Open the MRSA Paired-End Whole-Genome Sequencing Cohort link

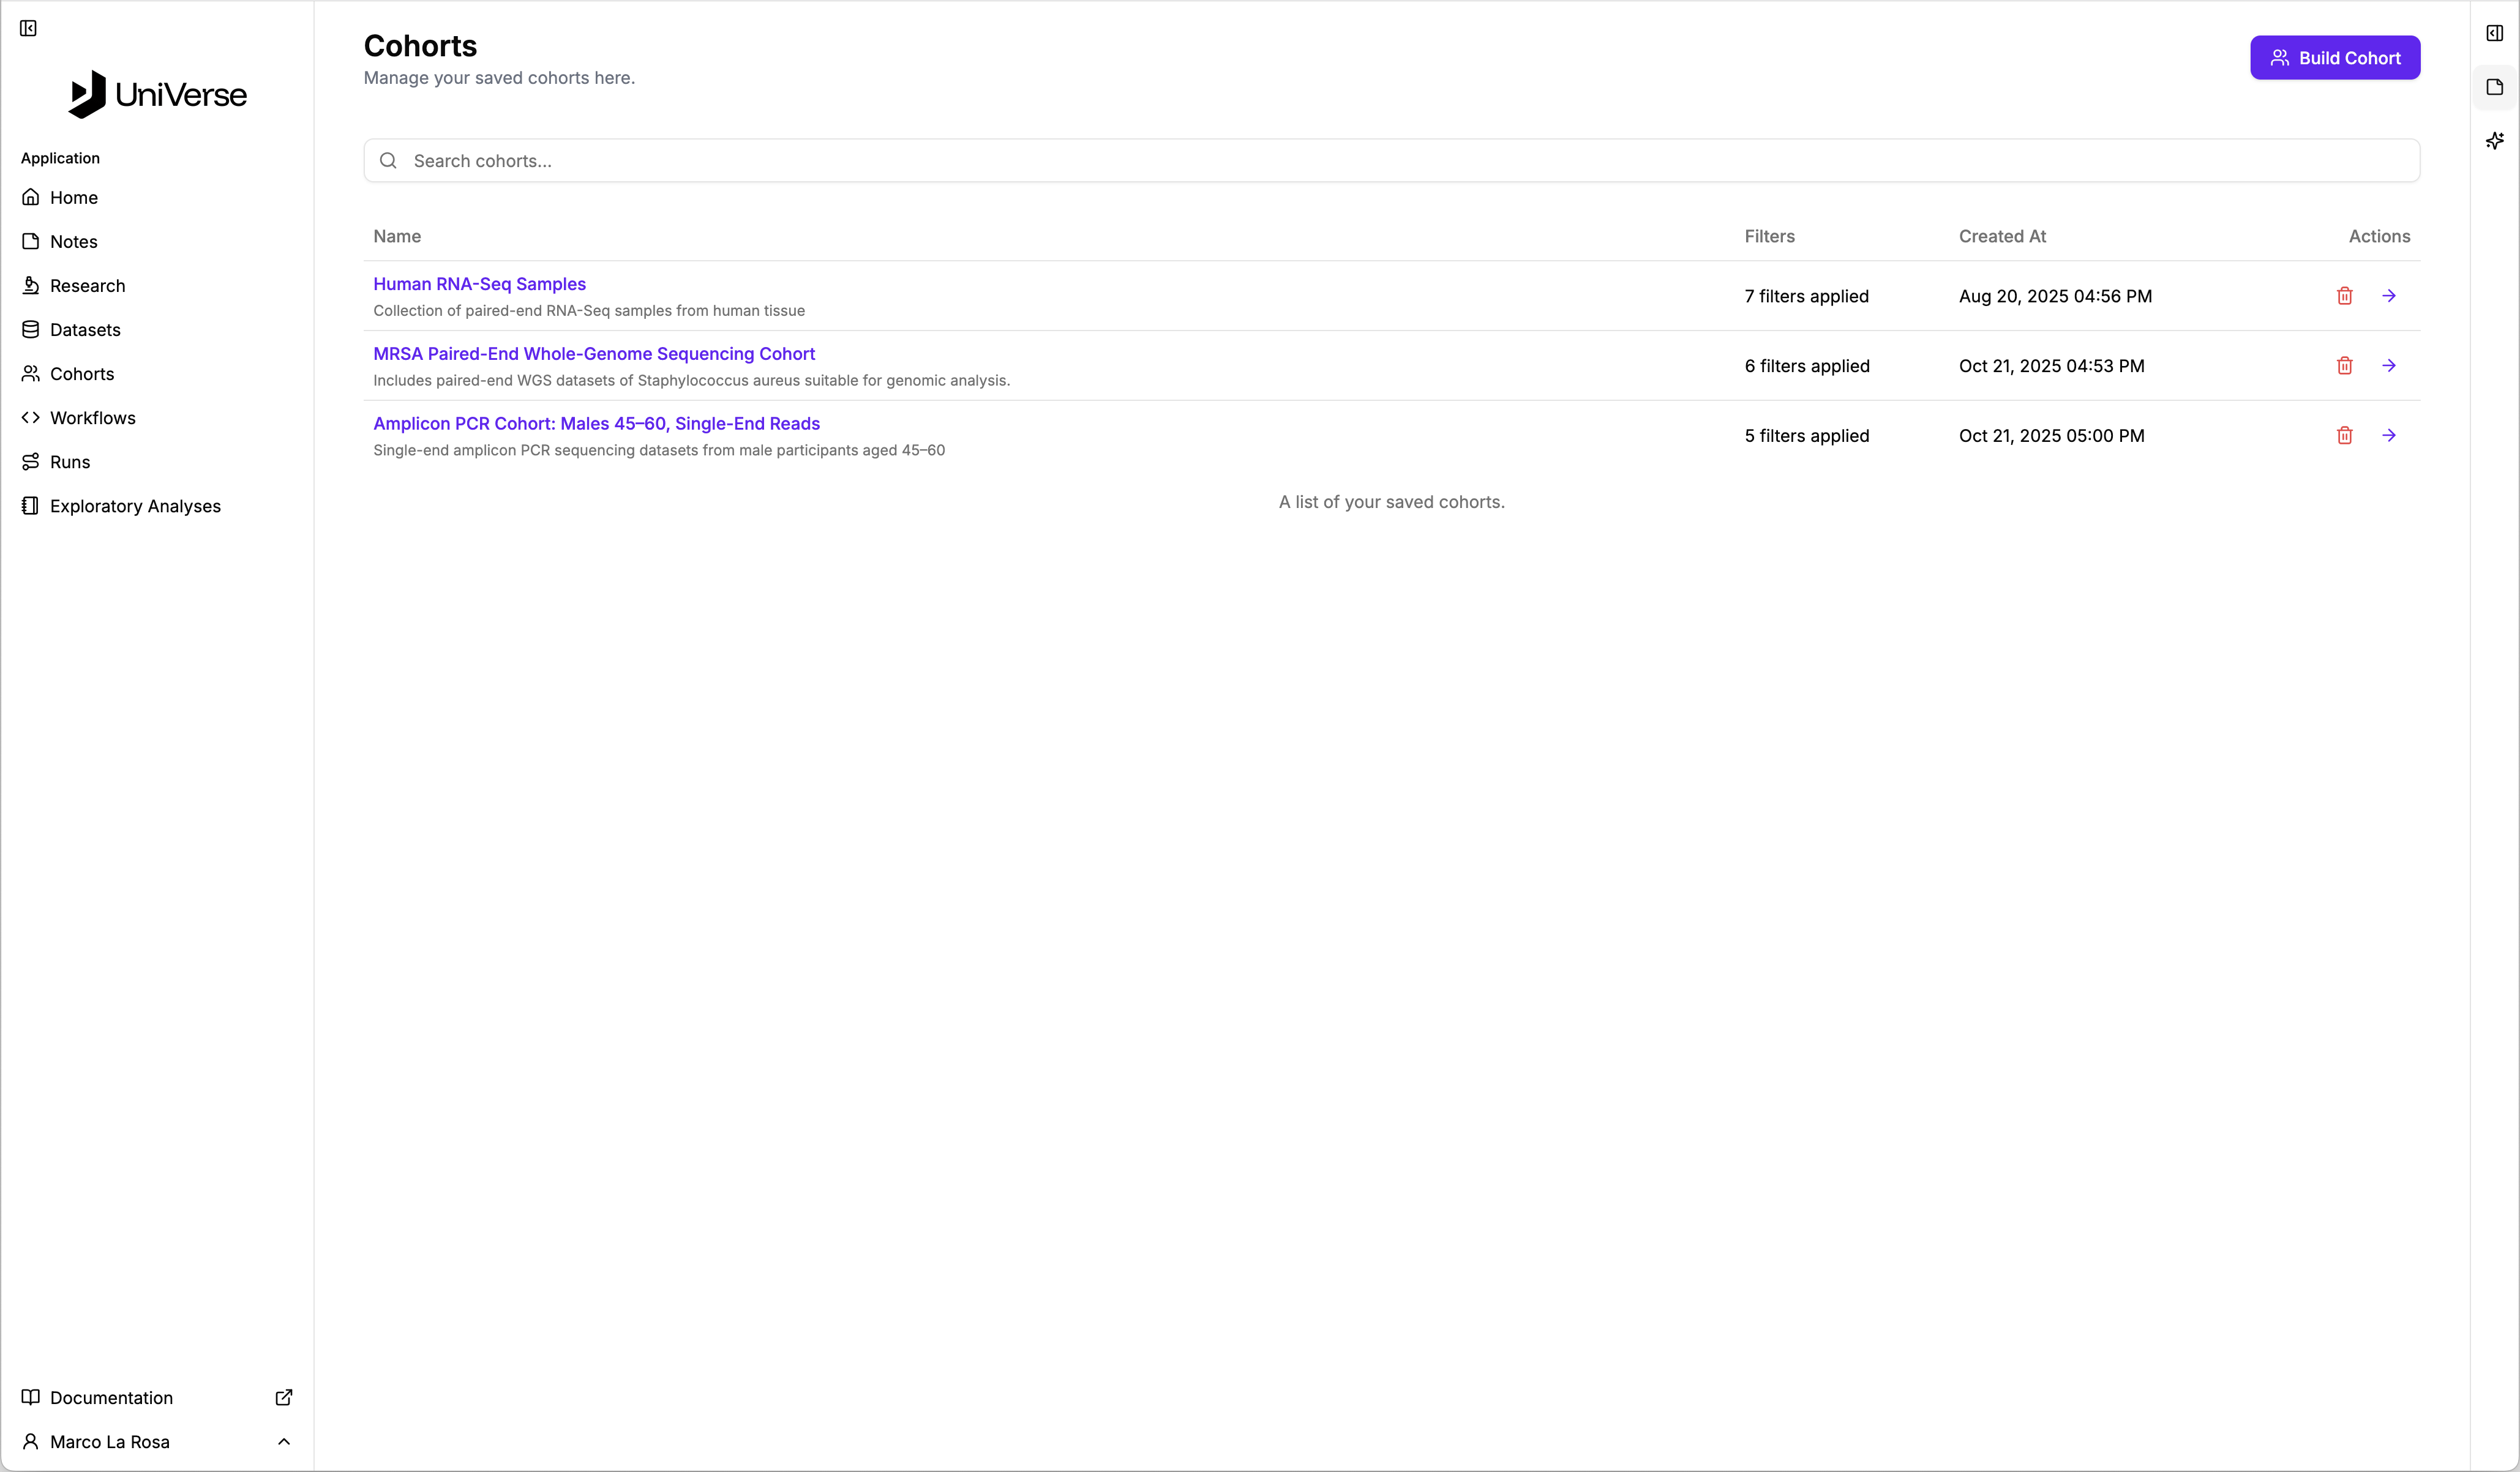click(x=594, y=354)
